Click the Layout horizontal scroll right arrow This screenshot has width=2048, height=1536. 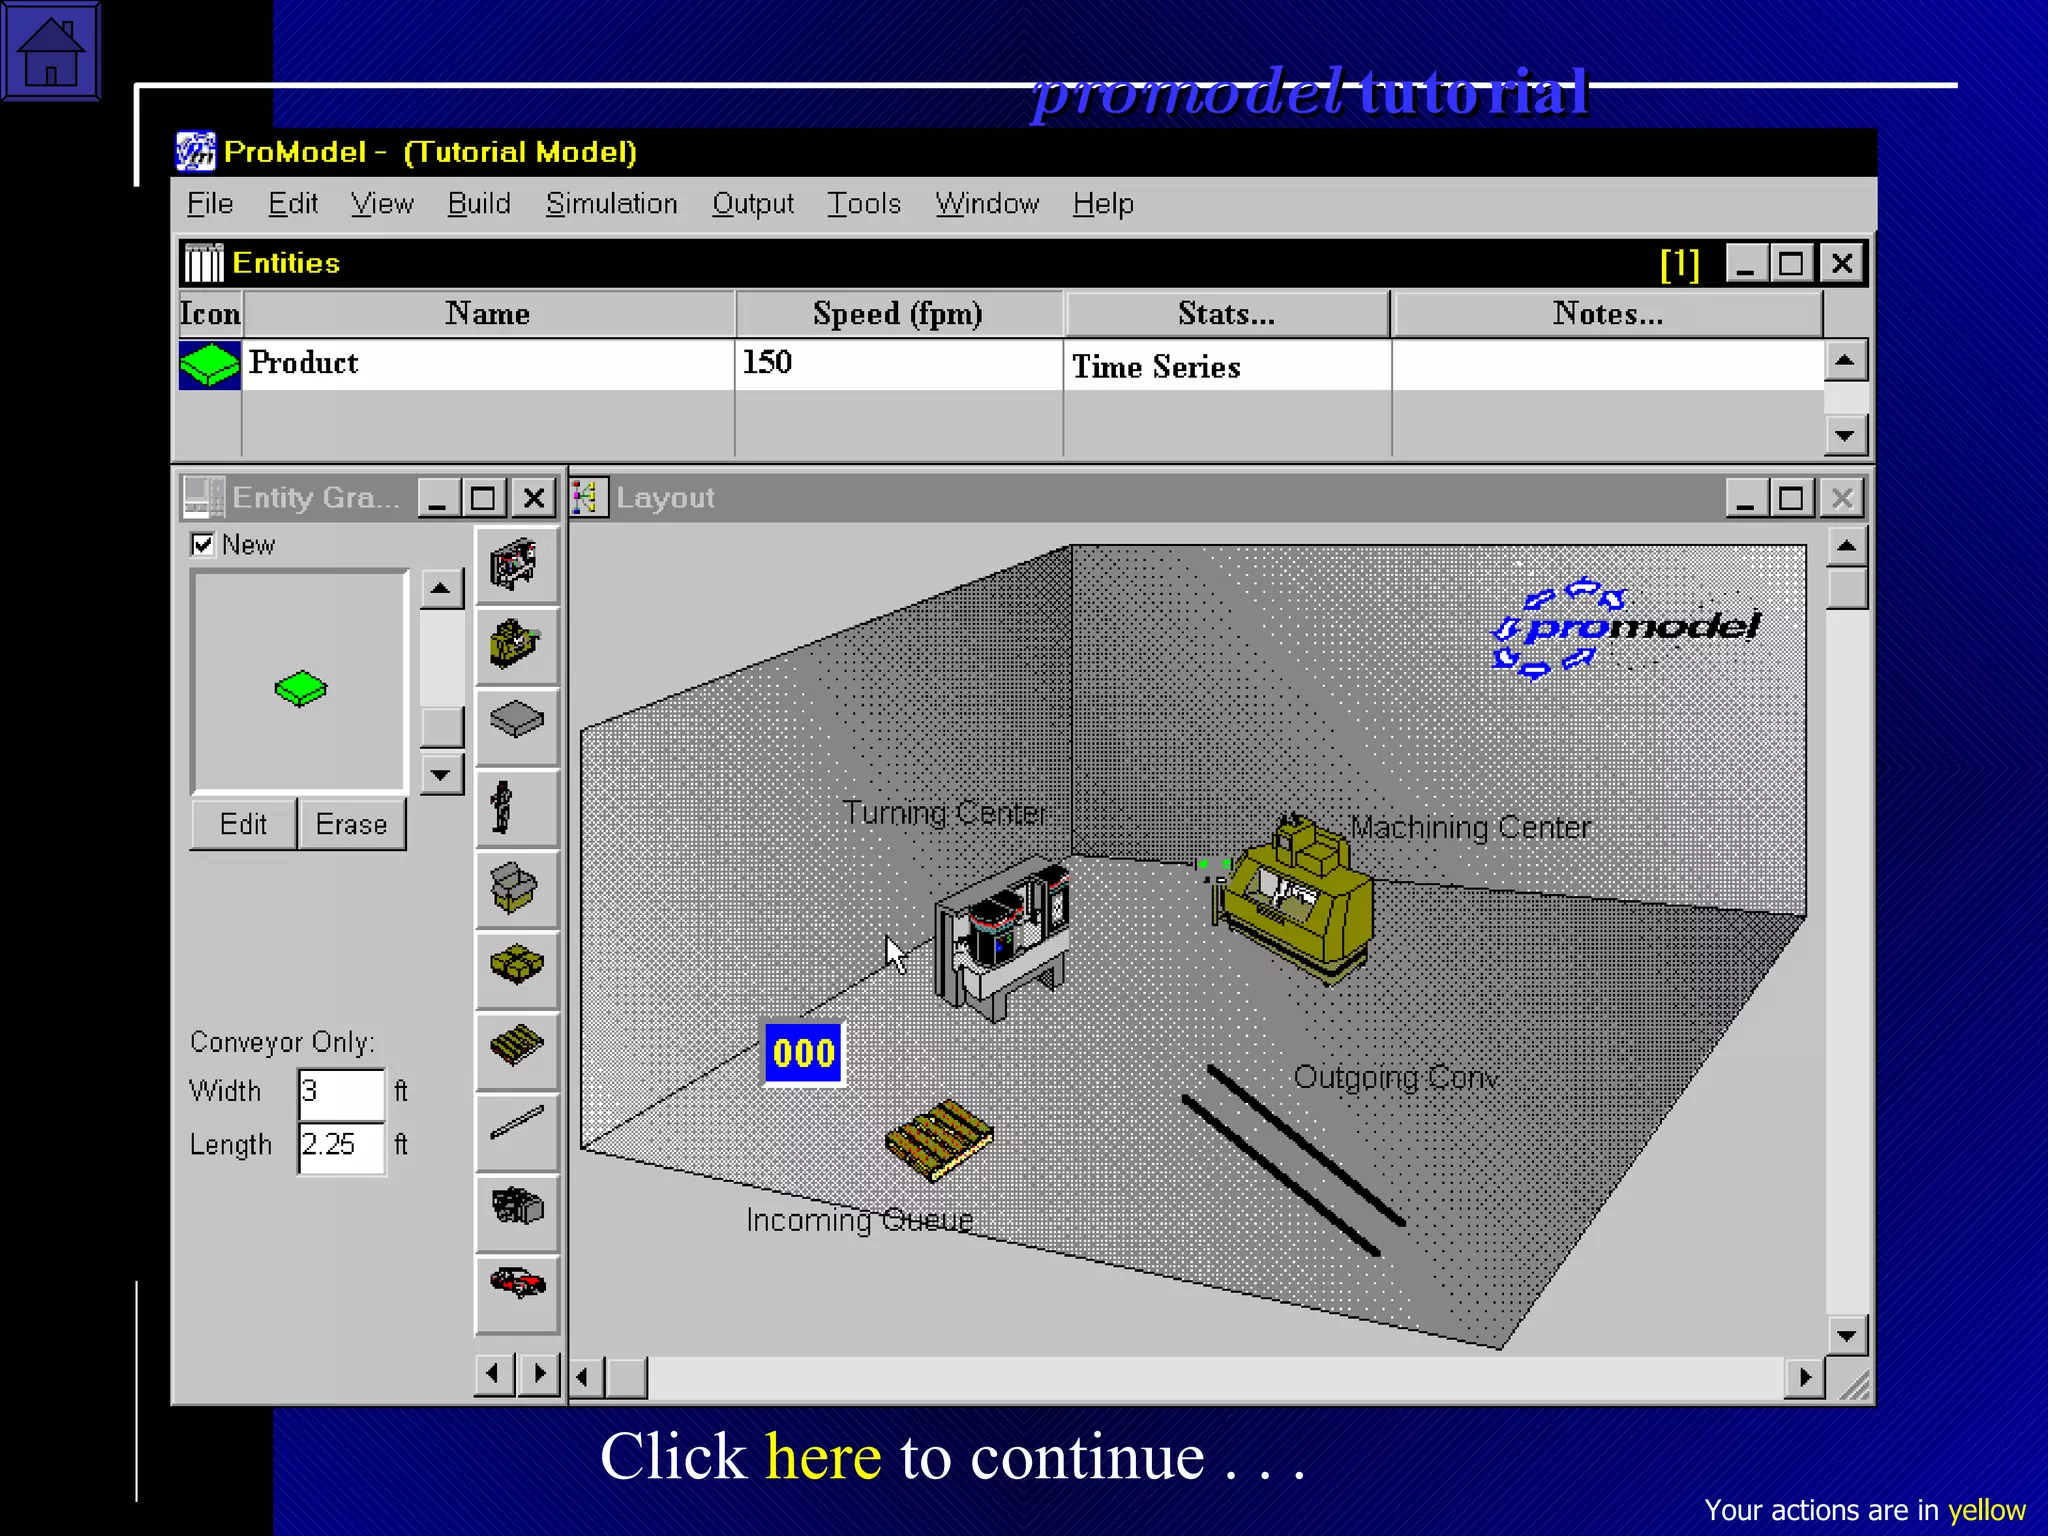point(1805,1378)
